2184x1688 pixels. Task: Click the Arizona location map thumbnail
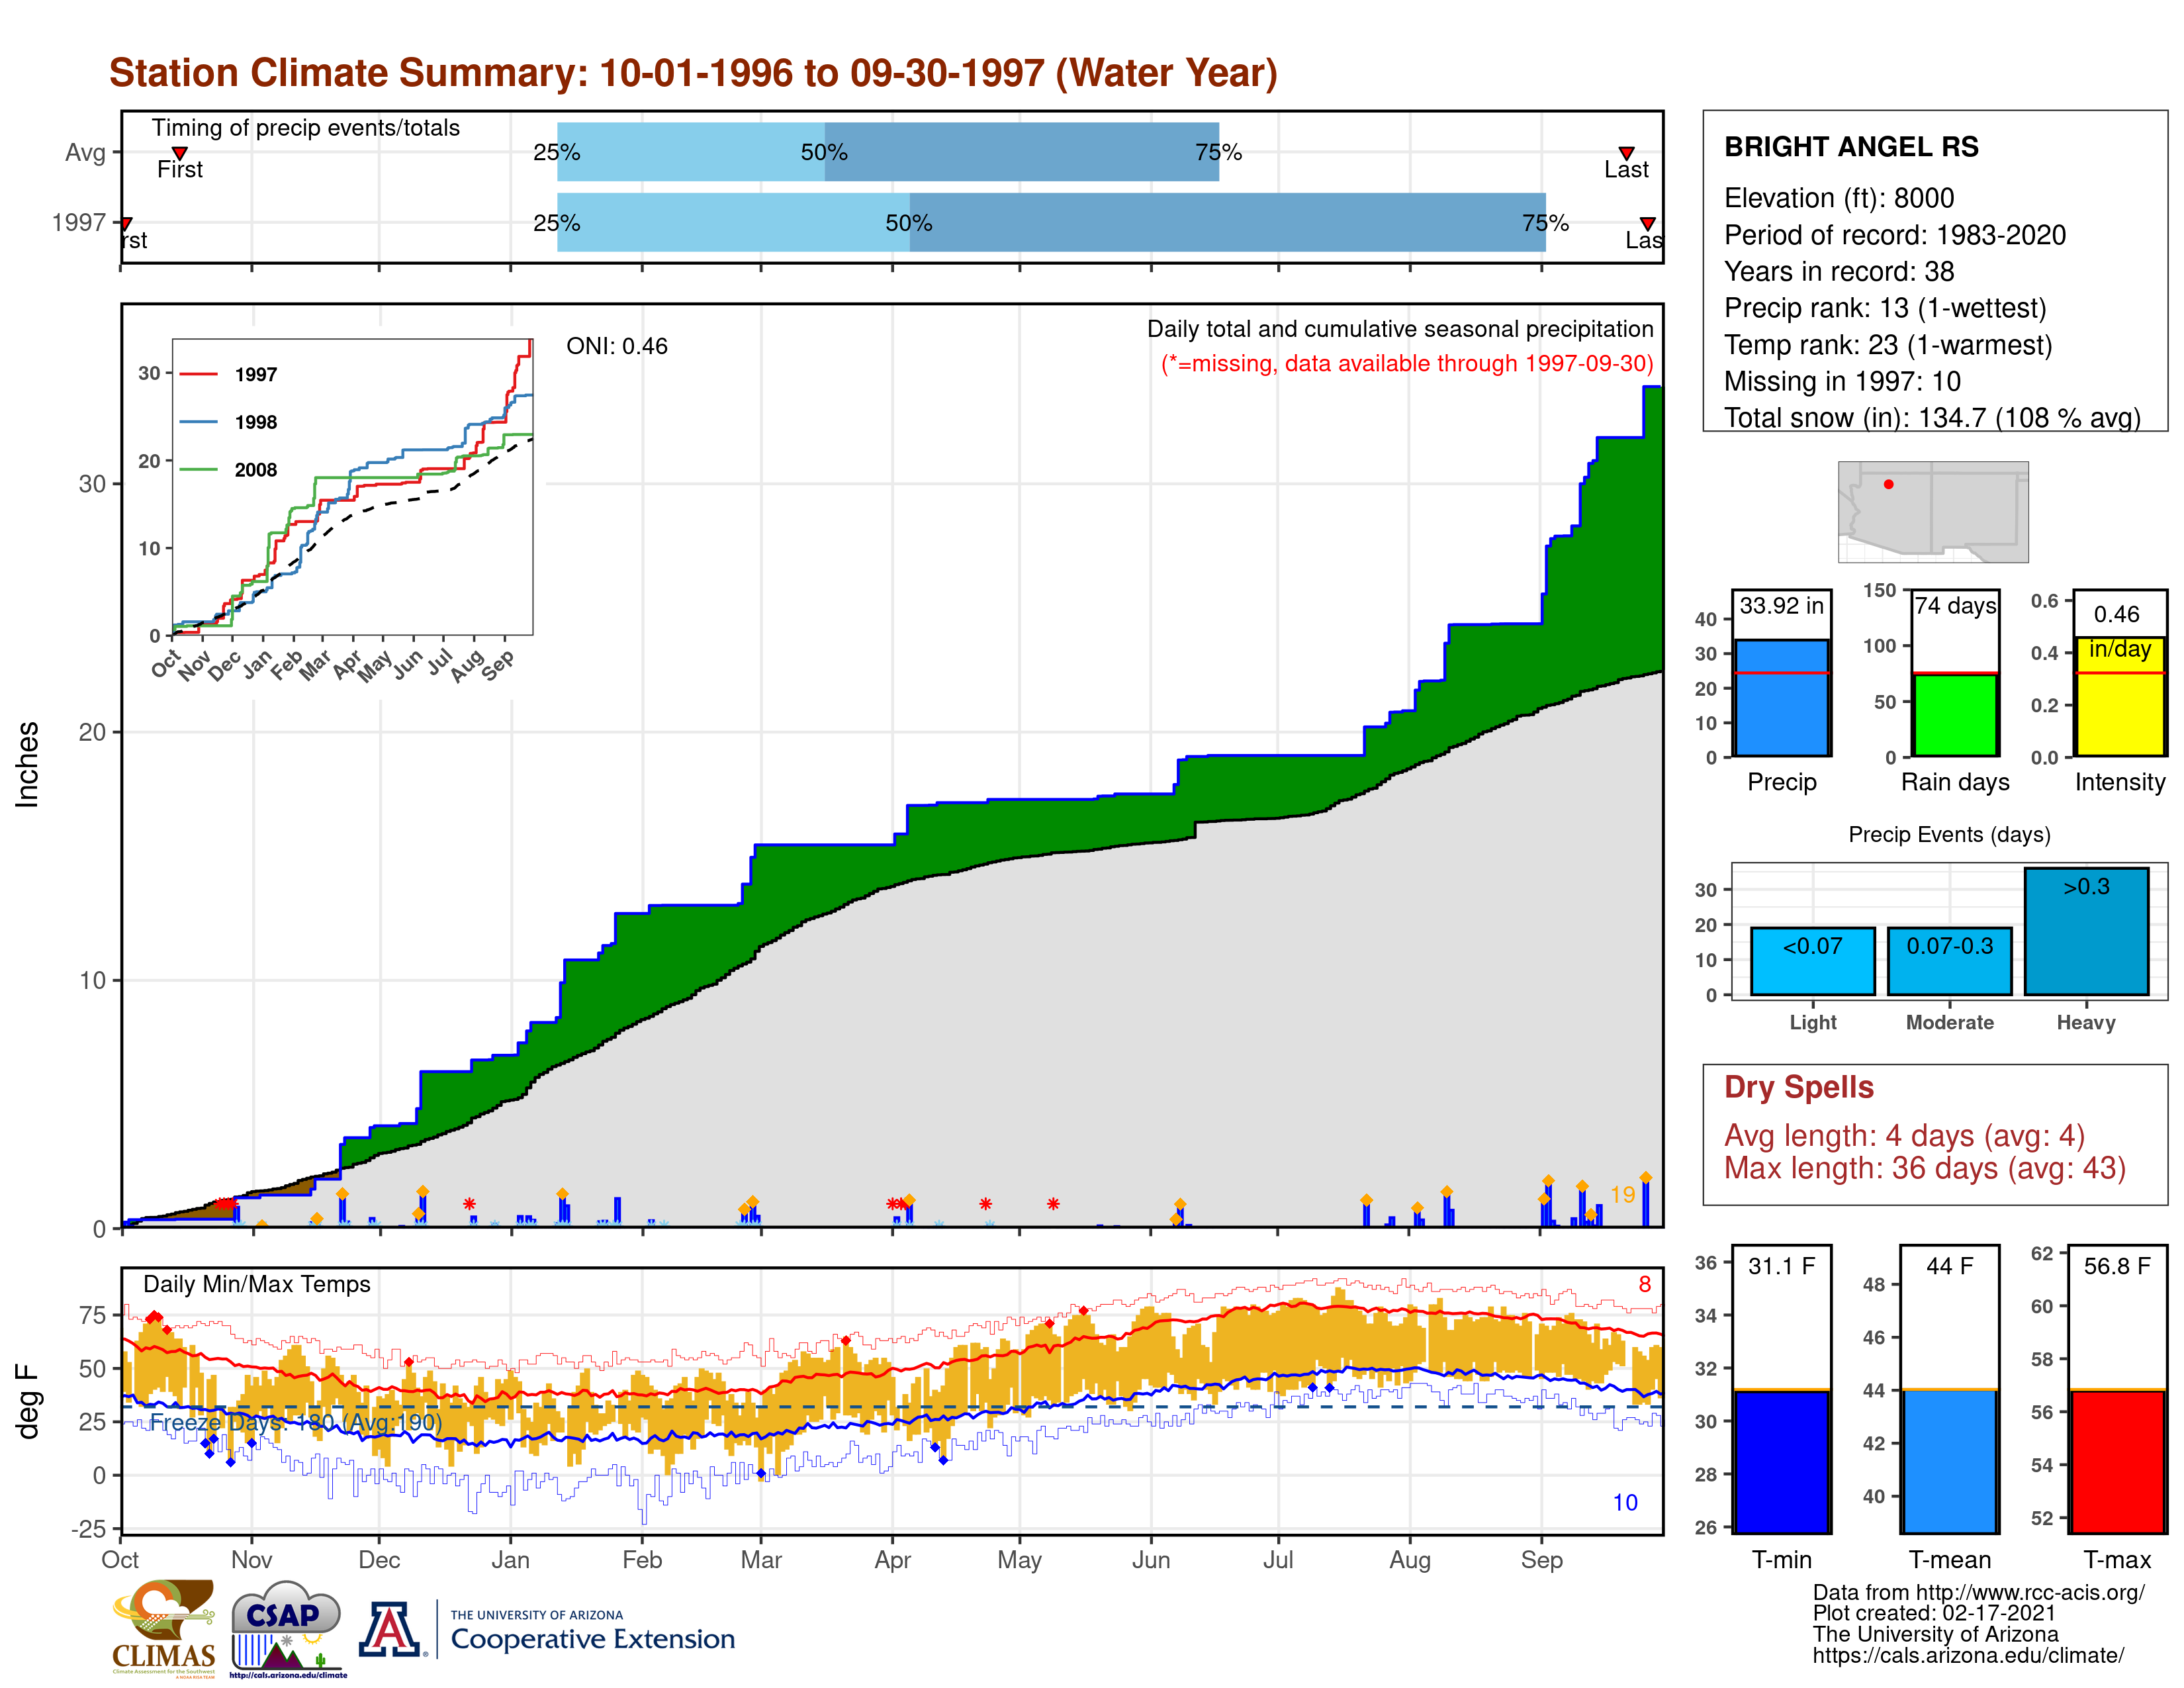tap(1932, 511)
